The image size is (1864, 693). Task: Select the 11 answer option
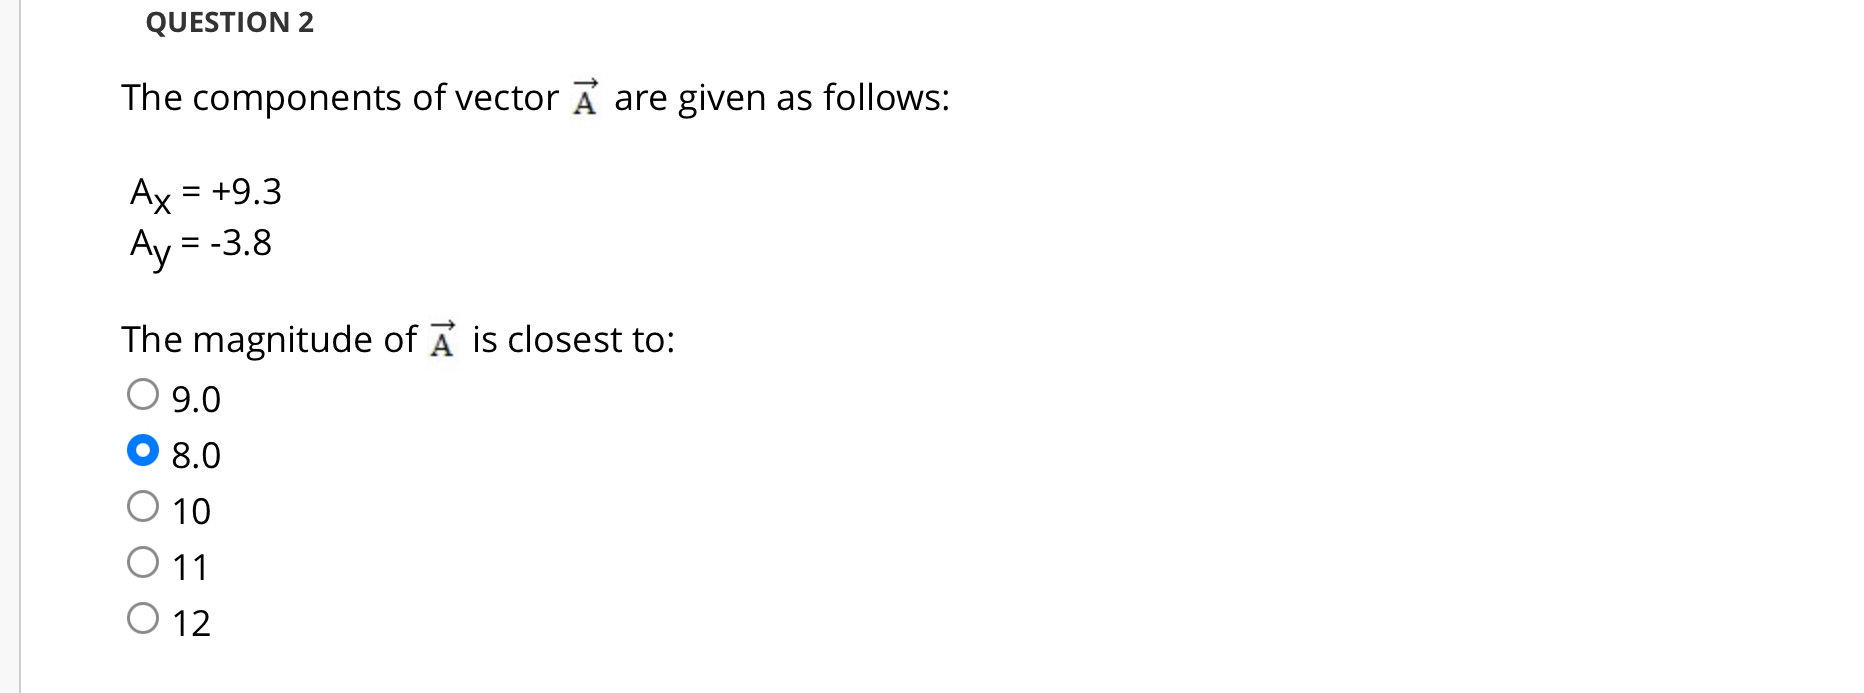pyautogui.click(x=143, y=561)
